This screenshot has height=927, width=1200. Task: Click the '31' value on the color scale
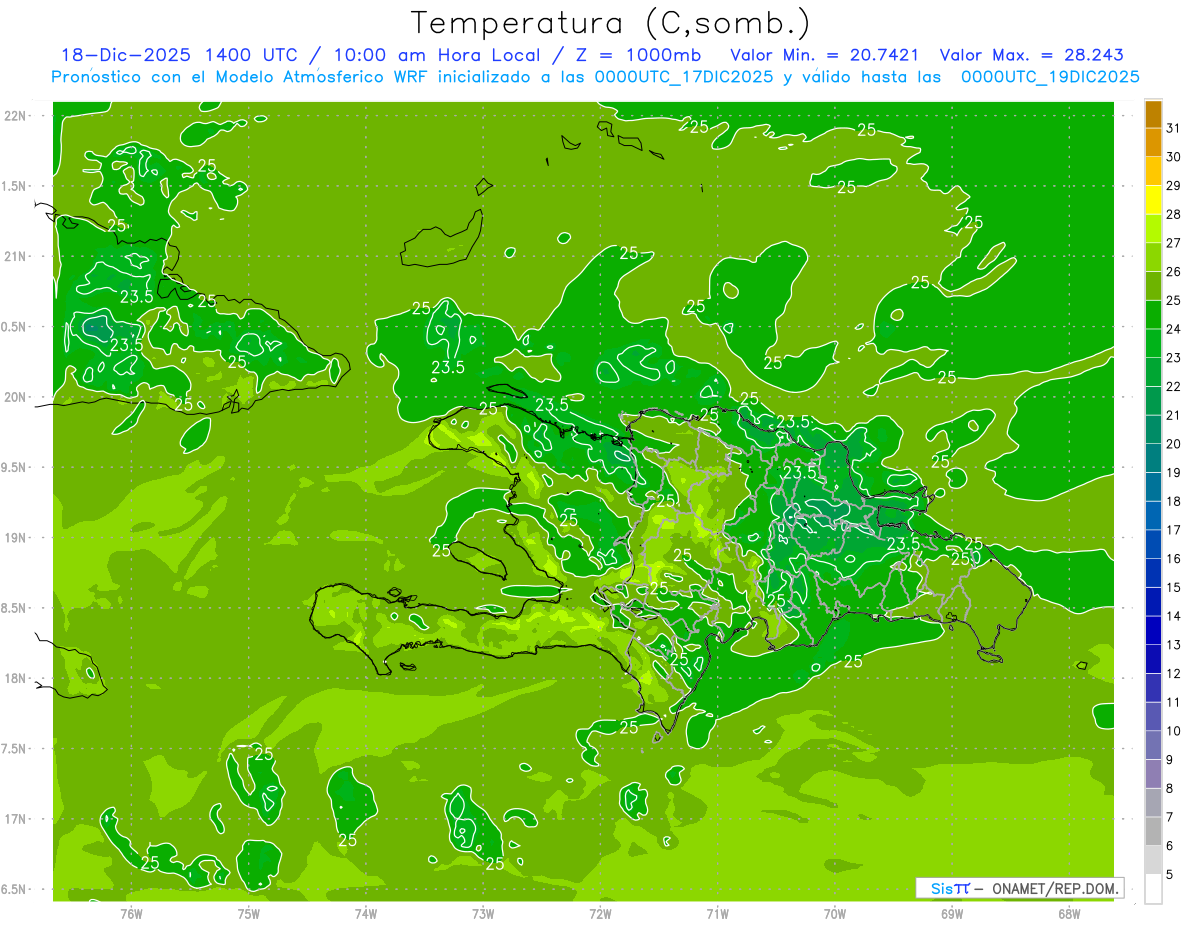1174,128
